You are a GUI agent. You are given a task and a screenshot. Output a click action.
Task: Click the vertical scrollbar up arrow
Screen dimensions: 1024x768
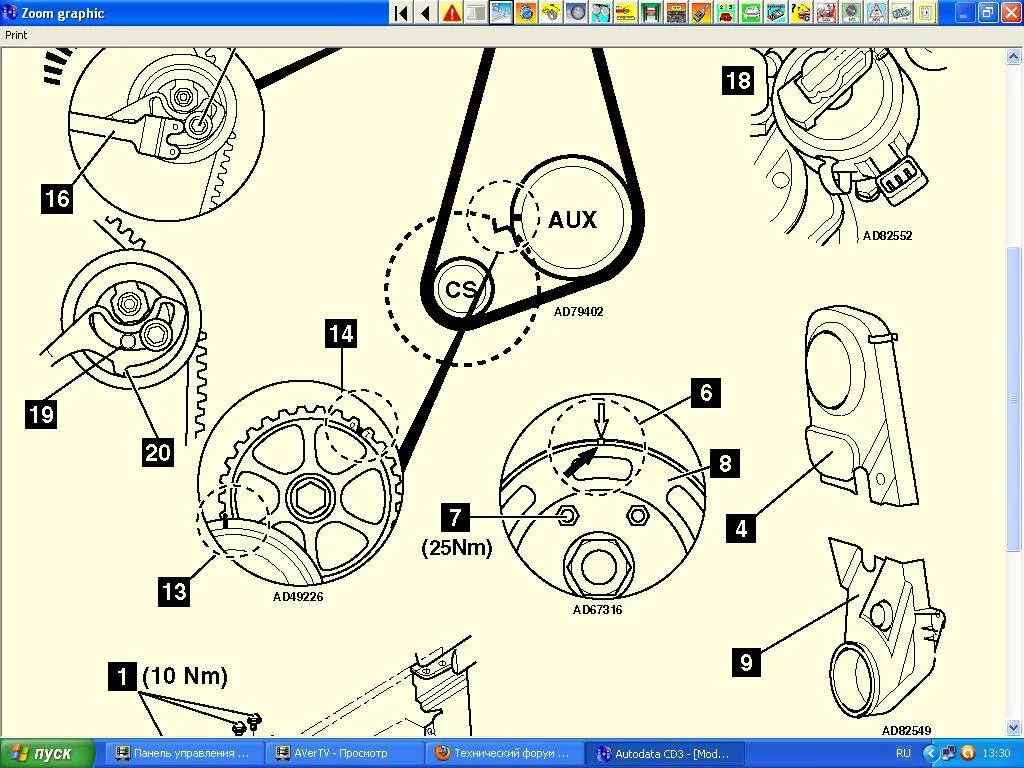point(1014,57)
